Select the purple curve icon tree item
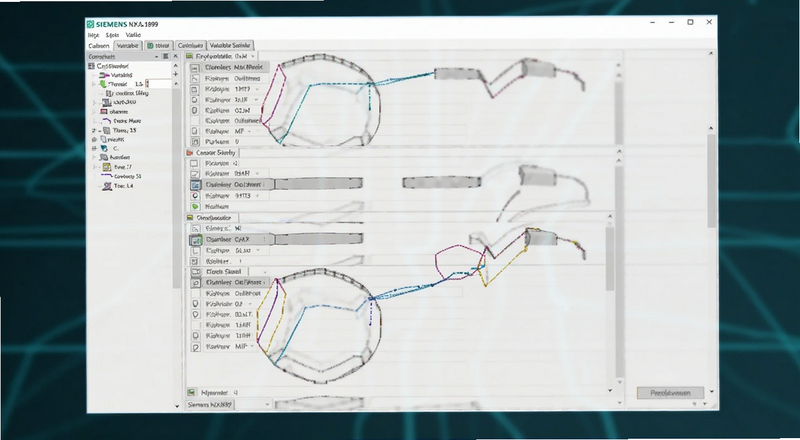The image size is (800, 440). tap(106, 121)
